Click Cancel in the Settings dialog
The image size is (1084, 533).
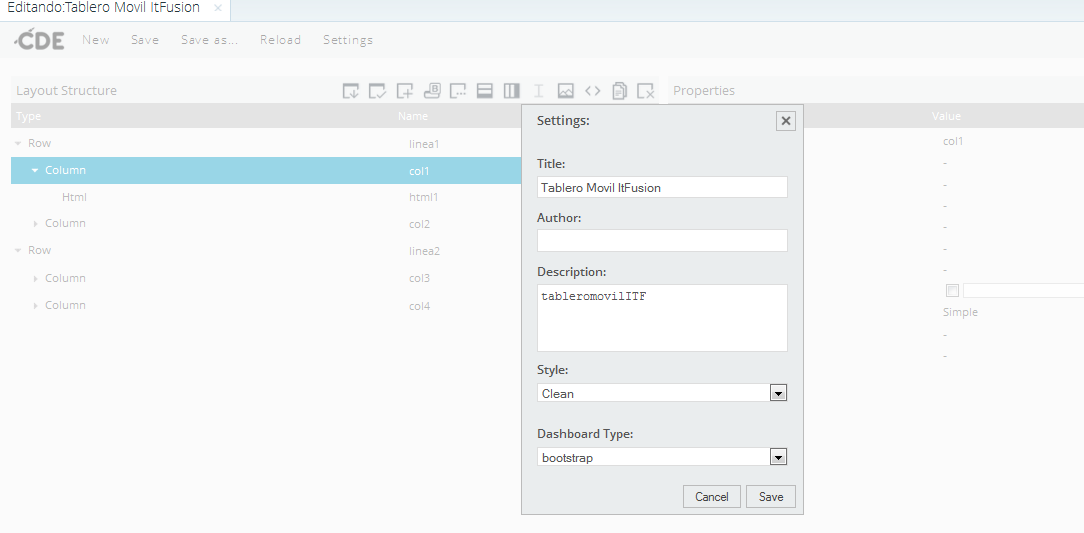(711, 496)
